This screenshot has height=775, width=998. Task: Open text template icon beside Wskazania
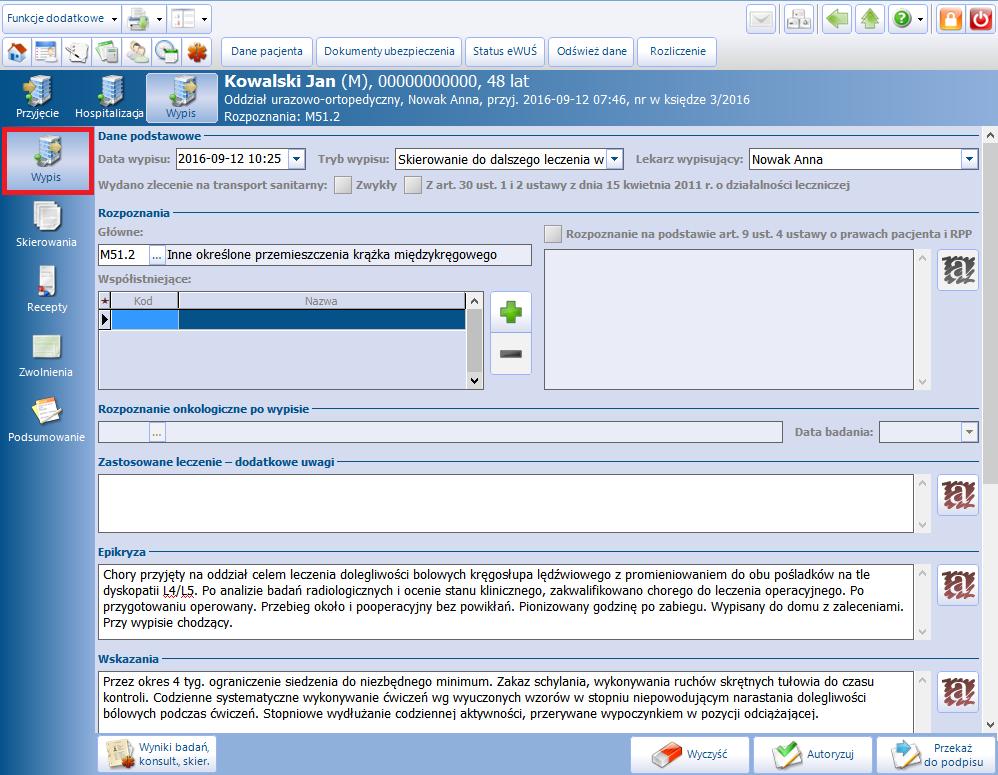(958, 692)
